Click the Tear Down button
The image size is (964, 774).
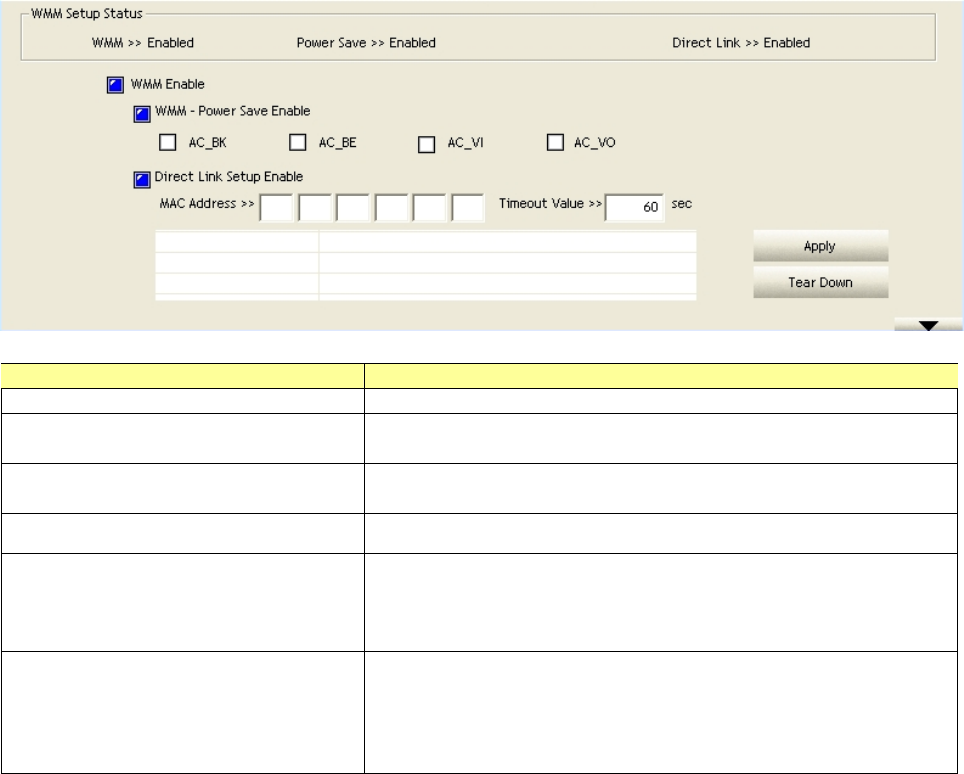[821, 282]
